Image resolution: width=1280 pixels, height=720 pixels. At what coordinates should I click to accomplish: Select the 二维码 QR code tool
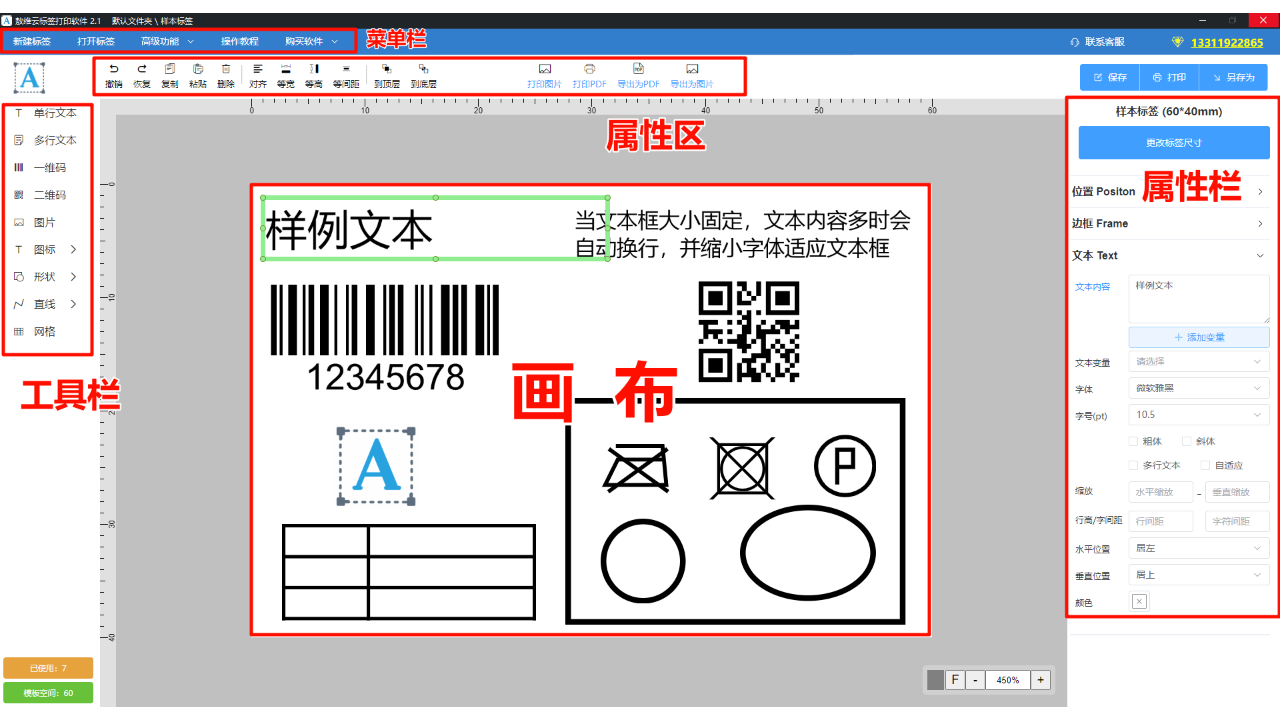pos(45,194)
